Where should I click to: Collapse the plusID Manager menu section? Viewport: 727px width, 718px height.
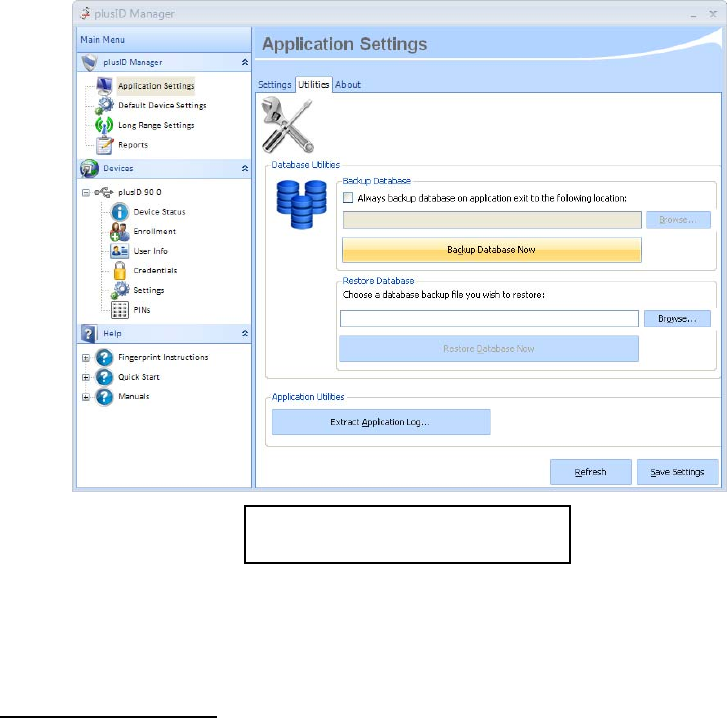245,62
